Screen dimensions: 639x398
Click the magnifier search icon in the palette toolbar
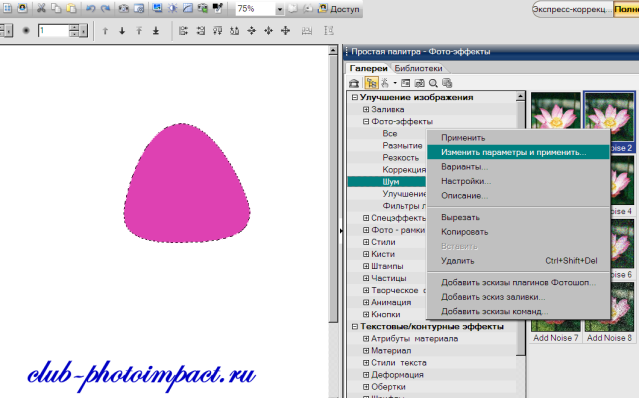pos(433,83)
